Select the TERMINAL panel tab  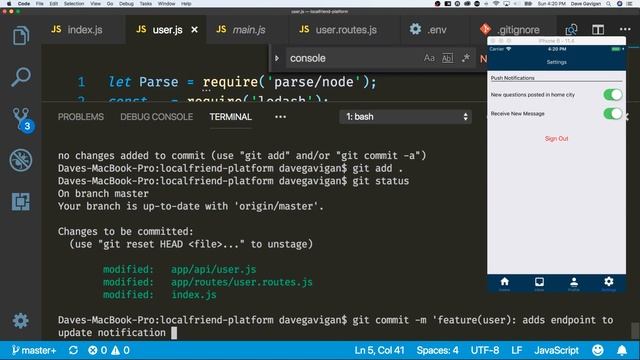pos(231,117)
